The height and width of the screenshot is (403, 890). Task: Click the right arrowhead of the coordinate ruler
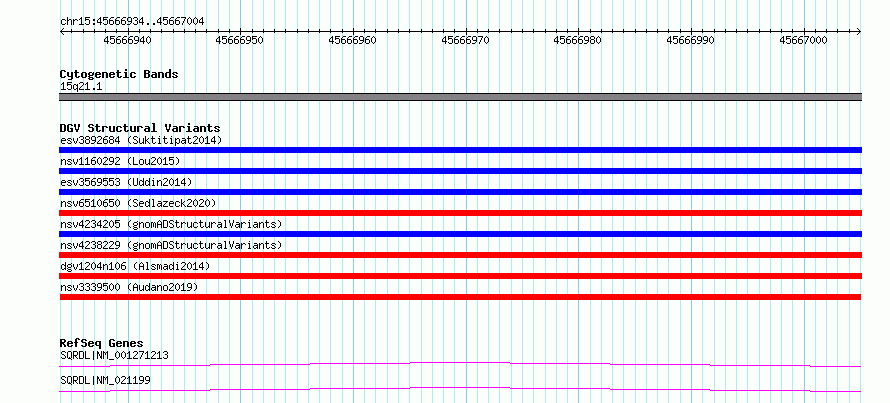pos(859,32)
